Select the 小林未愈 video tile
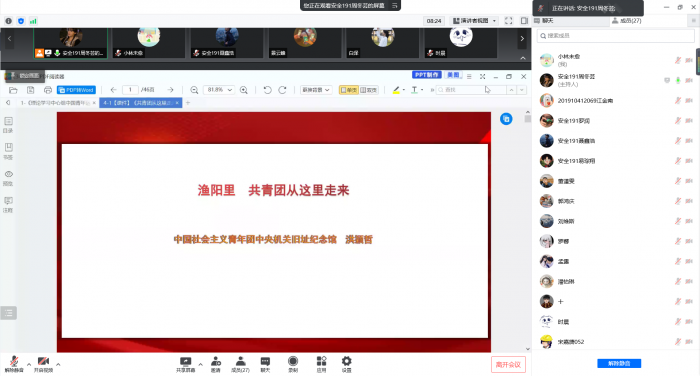700x376 pixels. pyautogui.click(x=148, y=43)
